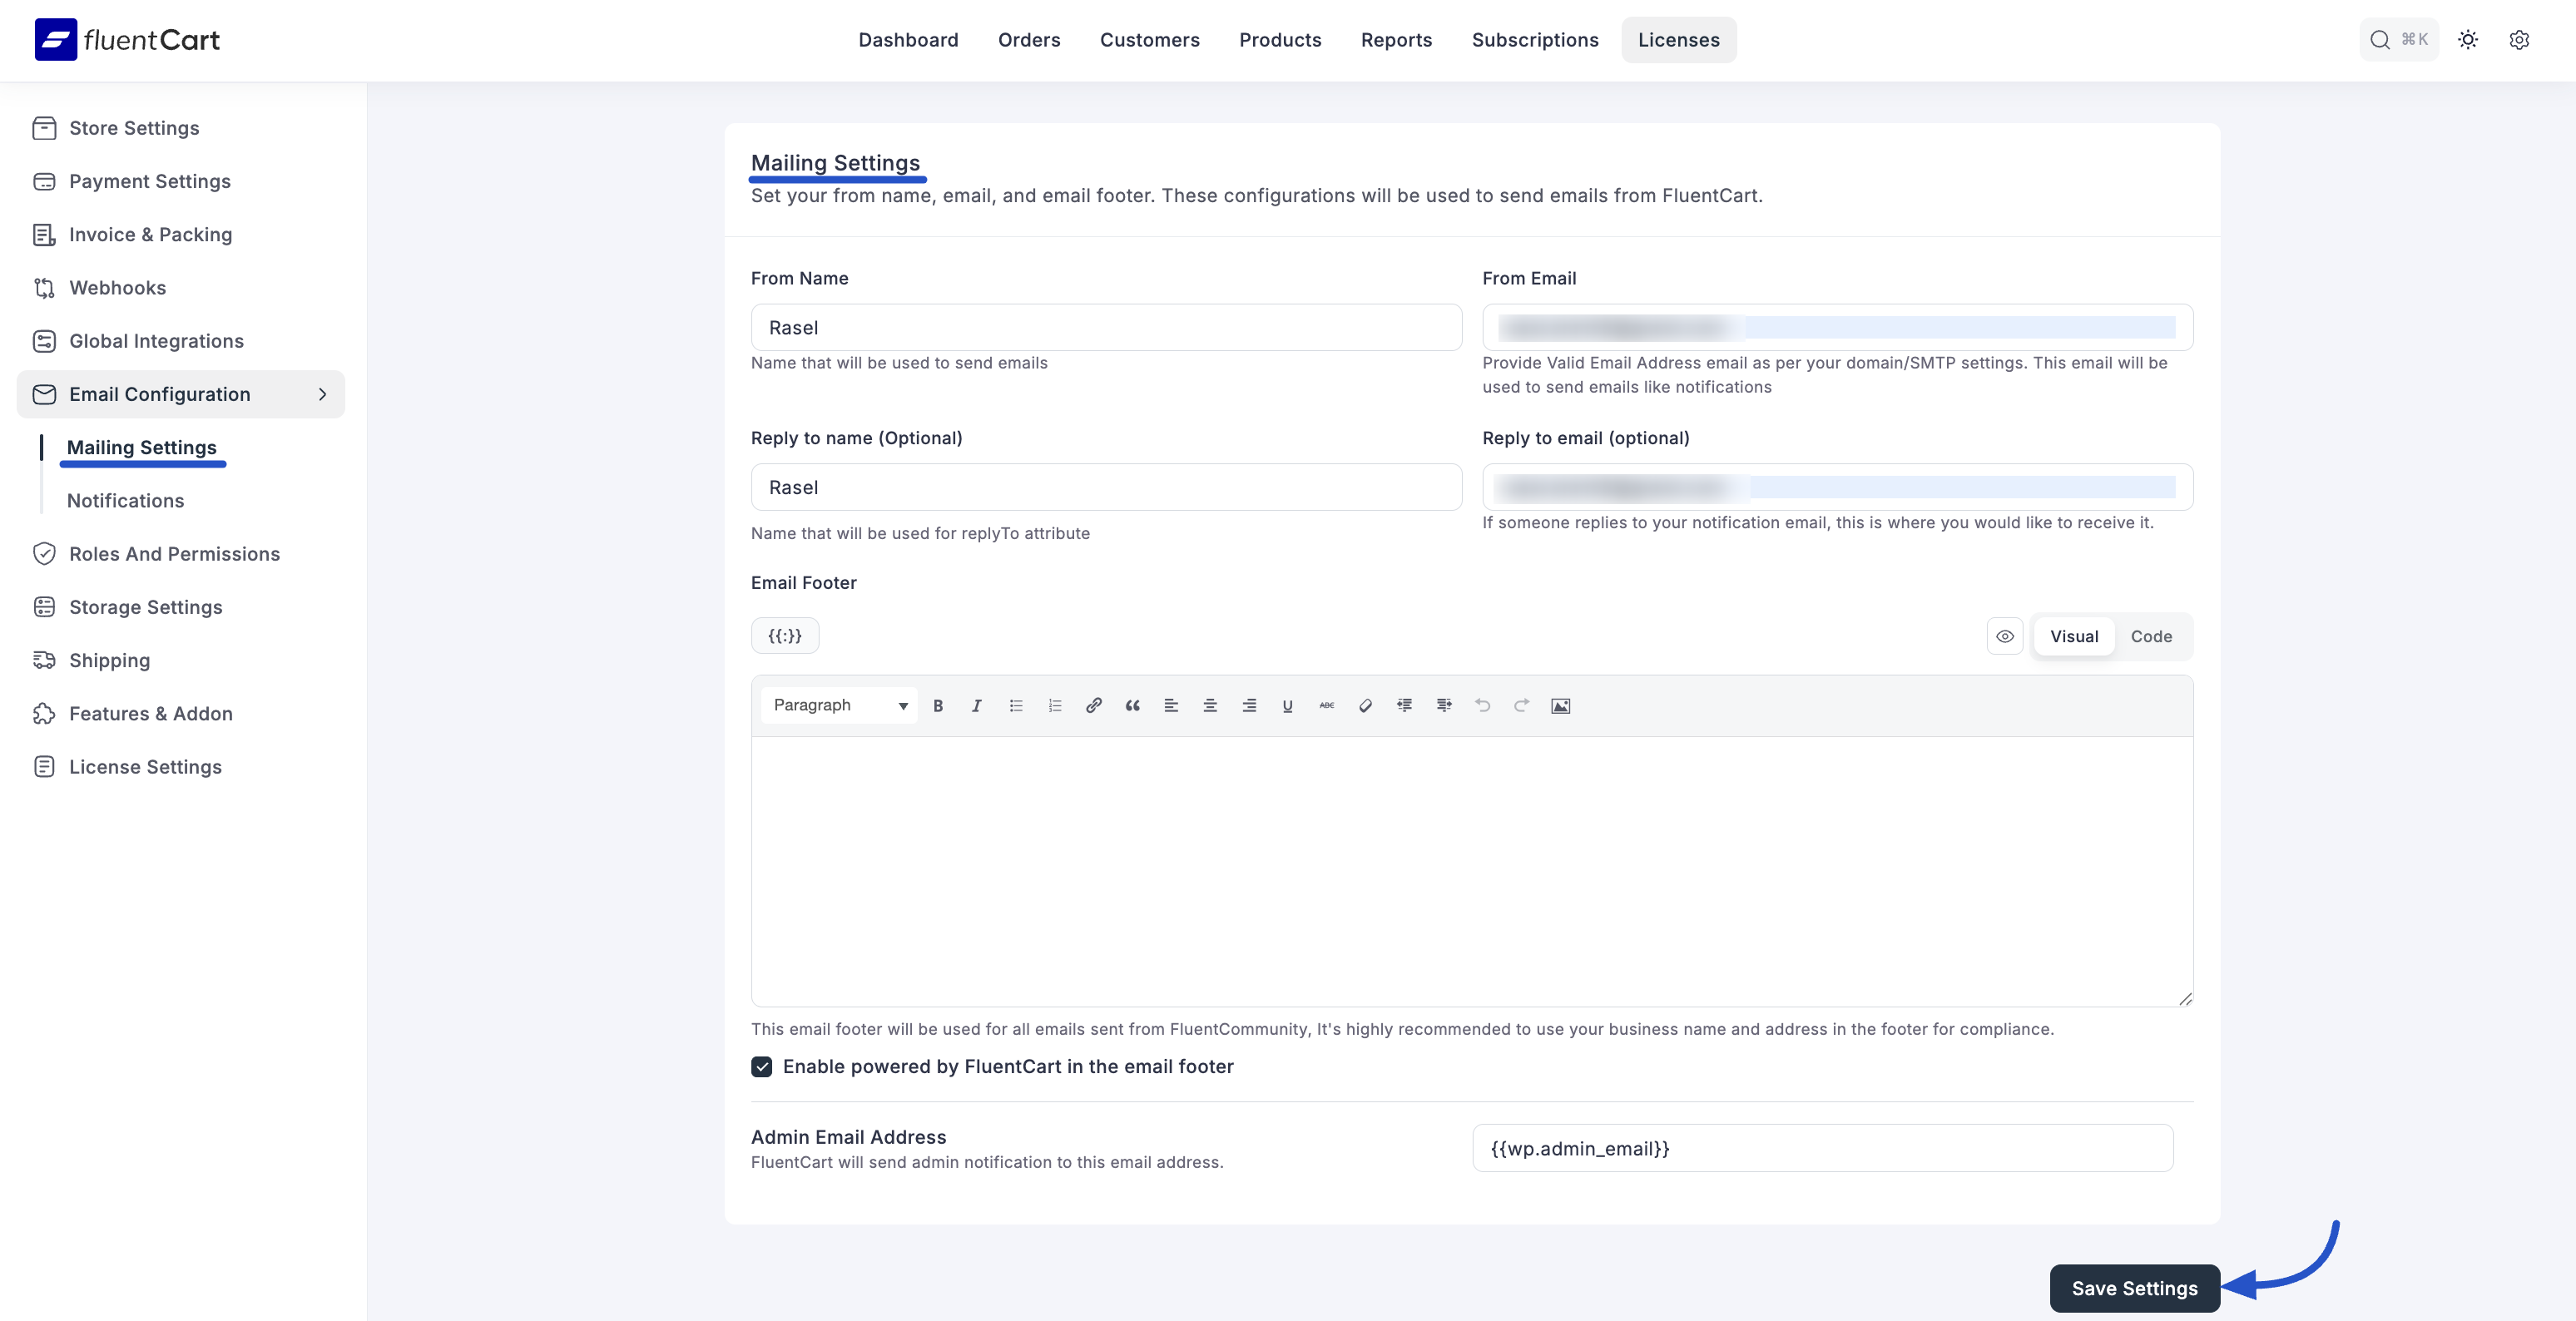
Task: Toggle the footer preview eye icon
Action: tap(2004, 636)
